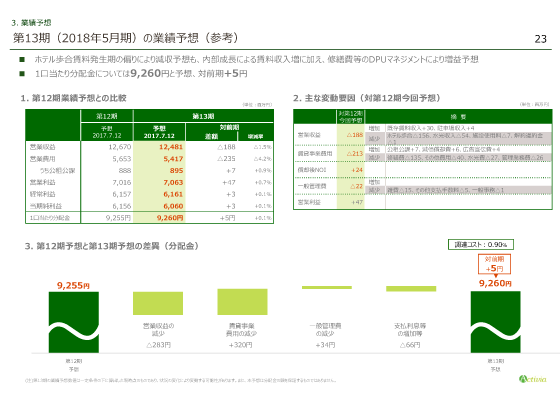Click heading '1. 第12期業績予想との比較'
The height and width of the screenshot is (396, 560).
(x=74, y=98)
